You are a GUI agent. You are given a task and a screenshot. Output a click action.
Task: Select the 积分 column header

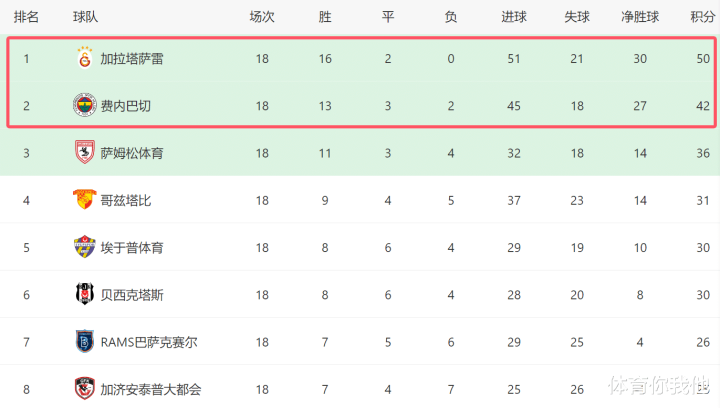703,17
